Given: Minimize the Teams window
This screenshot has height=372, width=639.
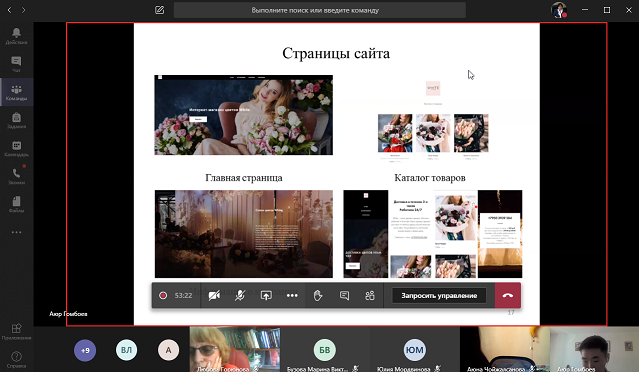Looking at the screenshot, I should click(x=585, y=10).
